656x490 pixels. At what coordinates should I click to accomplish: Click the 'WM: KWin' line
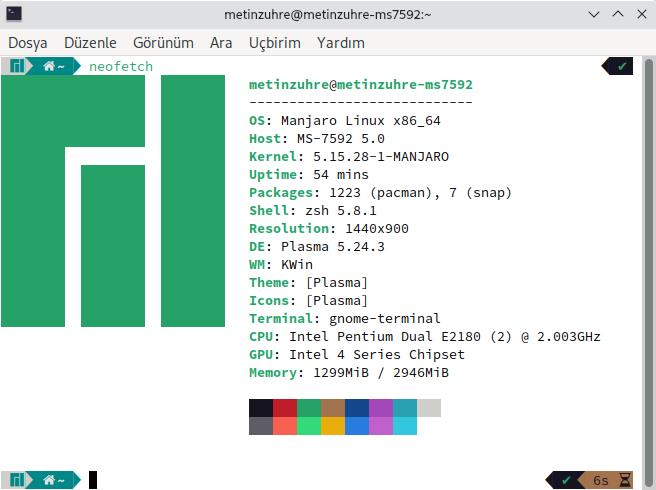click(281, 264)
